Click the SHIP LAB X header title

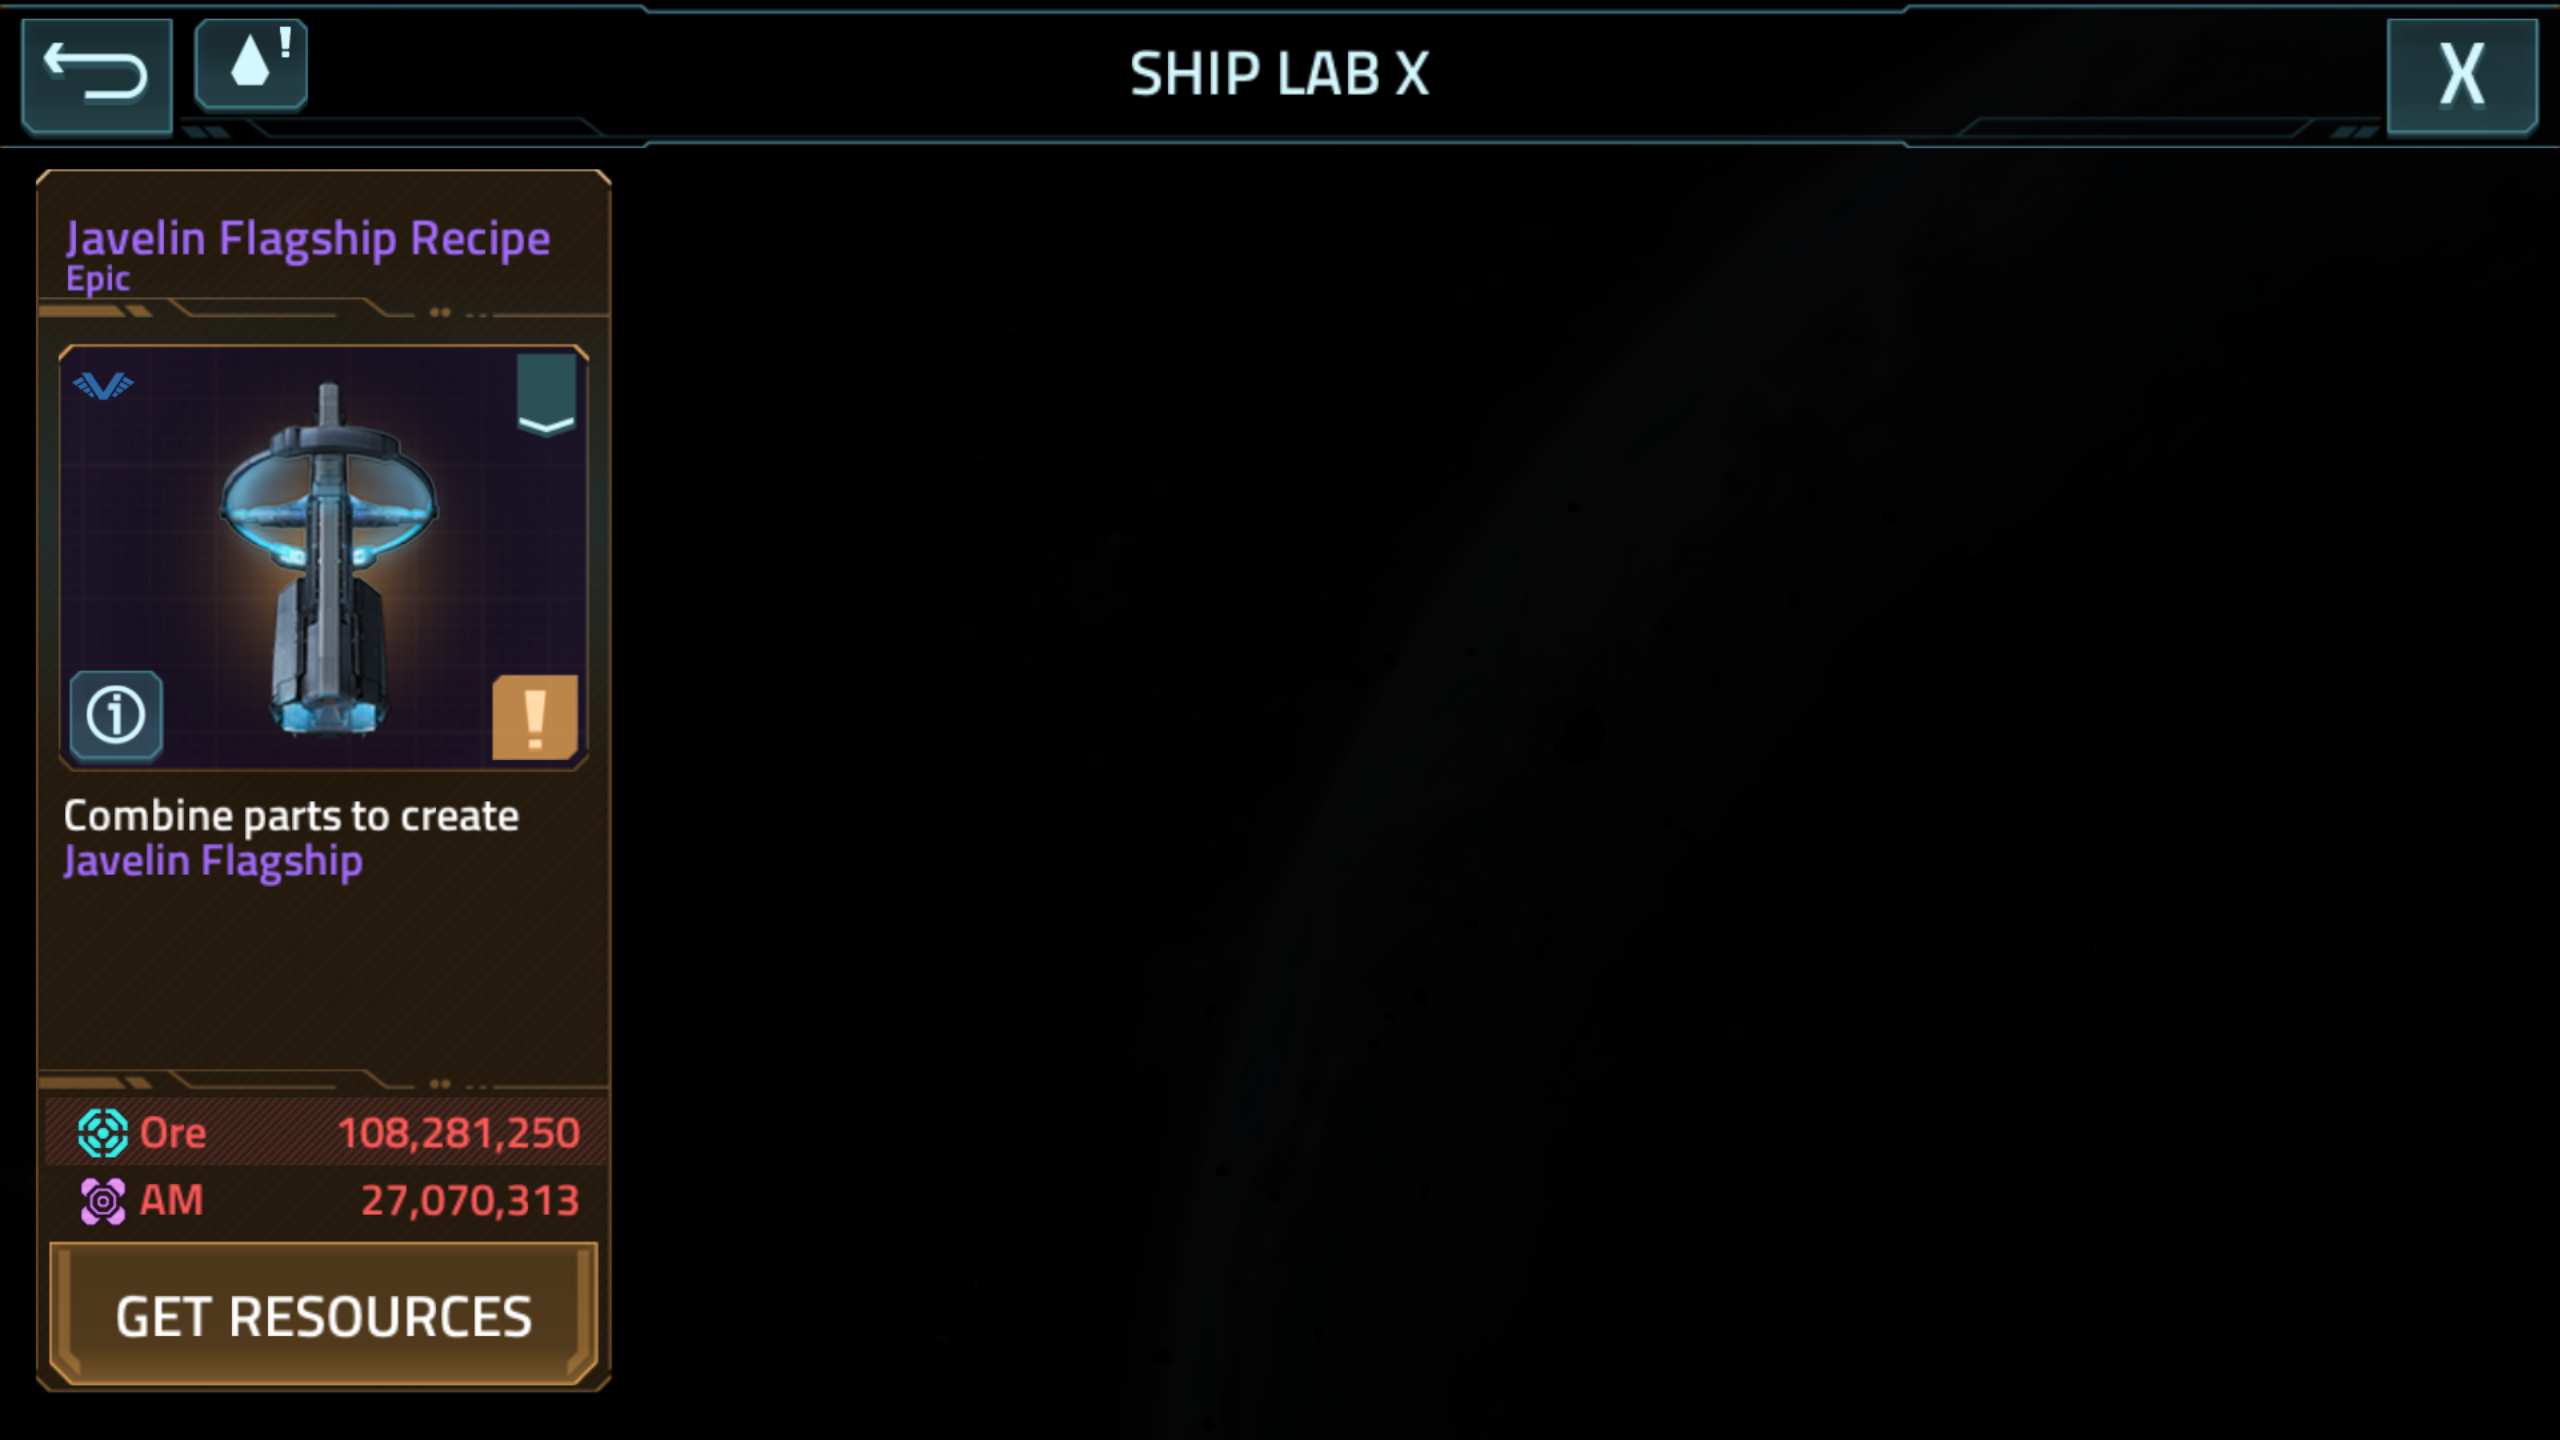tap(1280, 74)
